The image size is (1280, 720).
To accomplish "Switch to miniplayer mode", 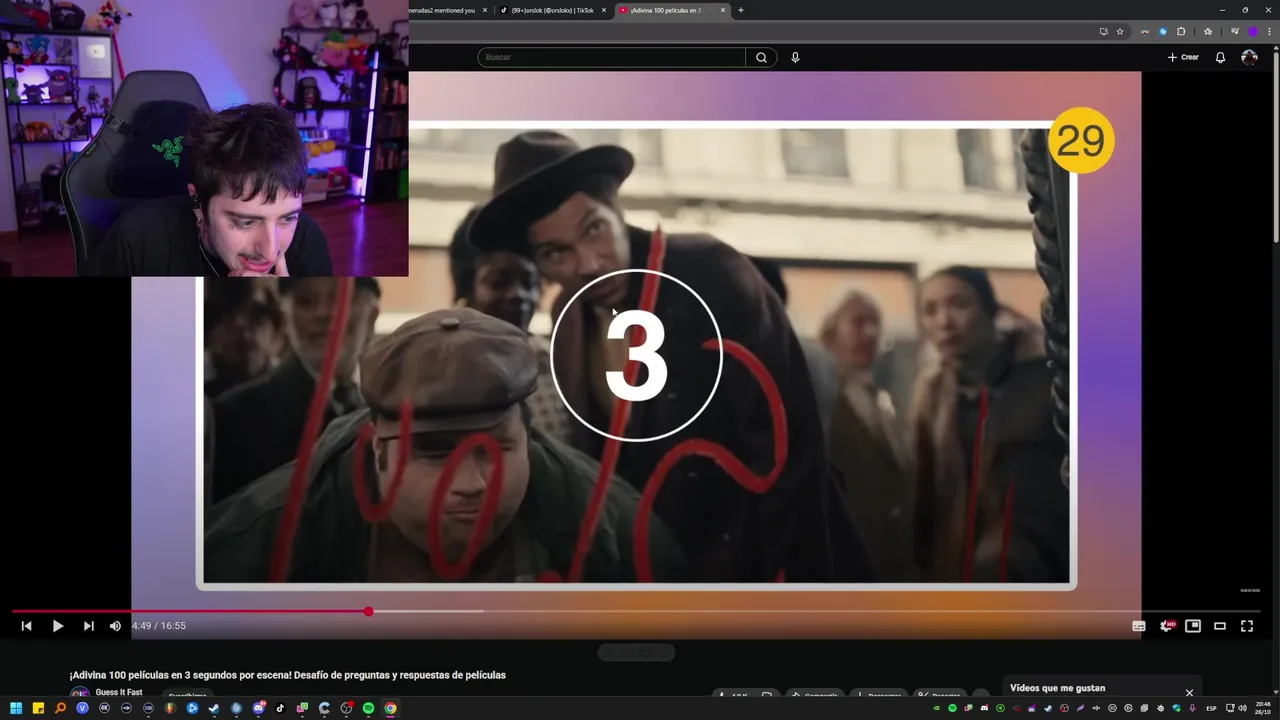I will (x=1193, y=626).
